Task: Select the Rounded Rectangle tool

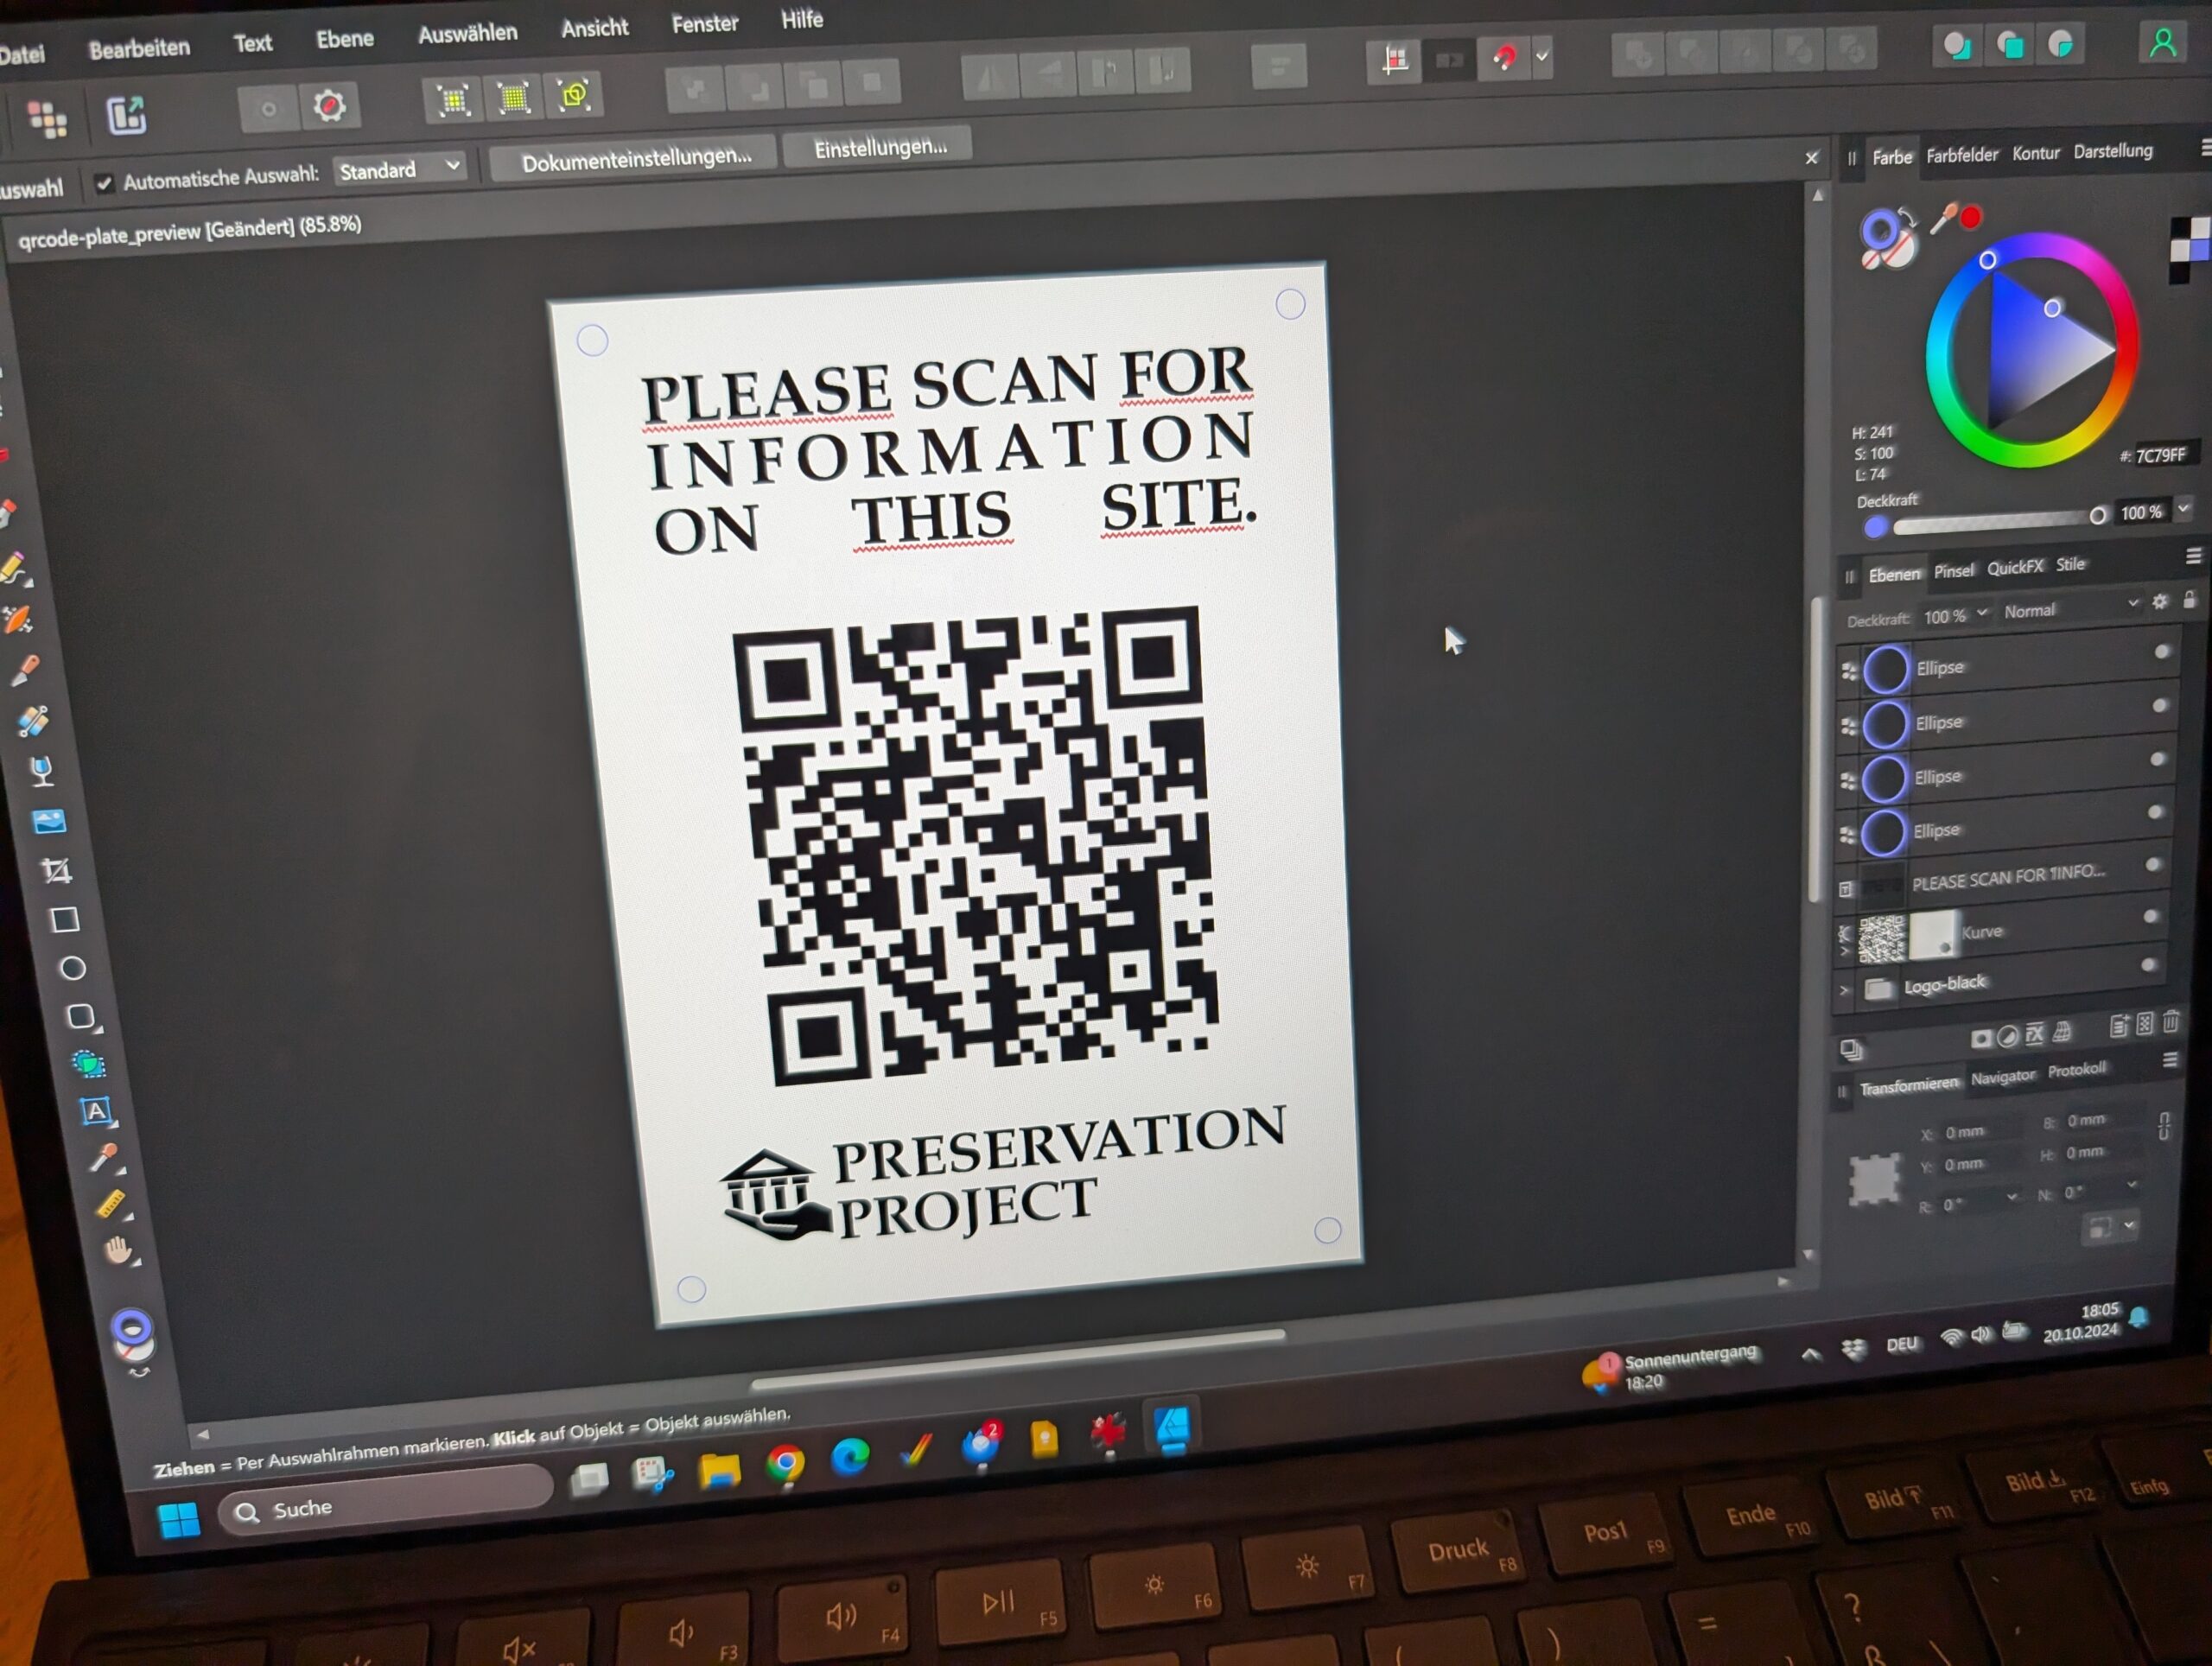Action: 81,1017
